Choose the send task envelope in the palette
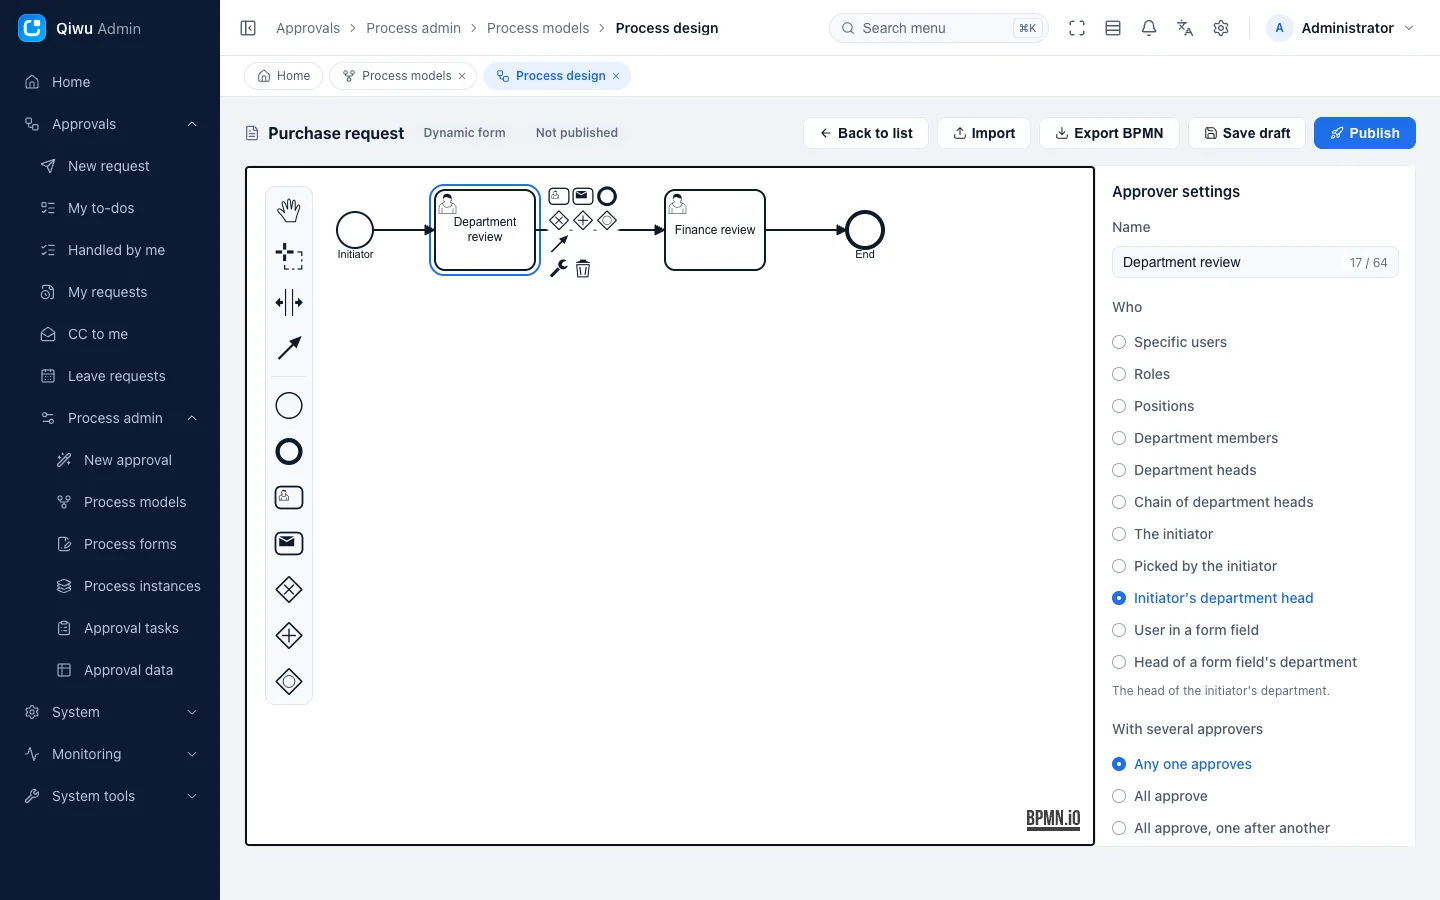1440x900 pixels. 289,543
